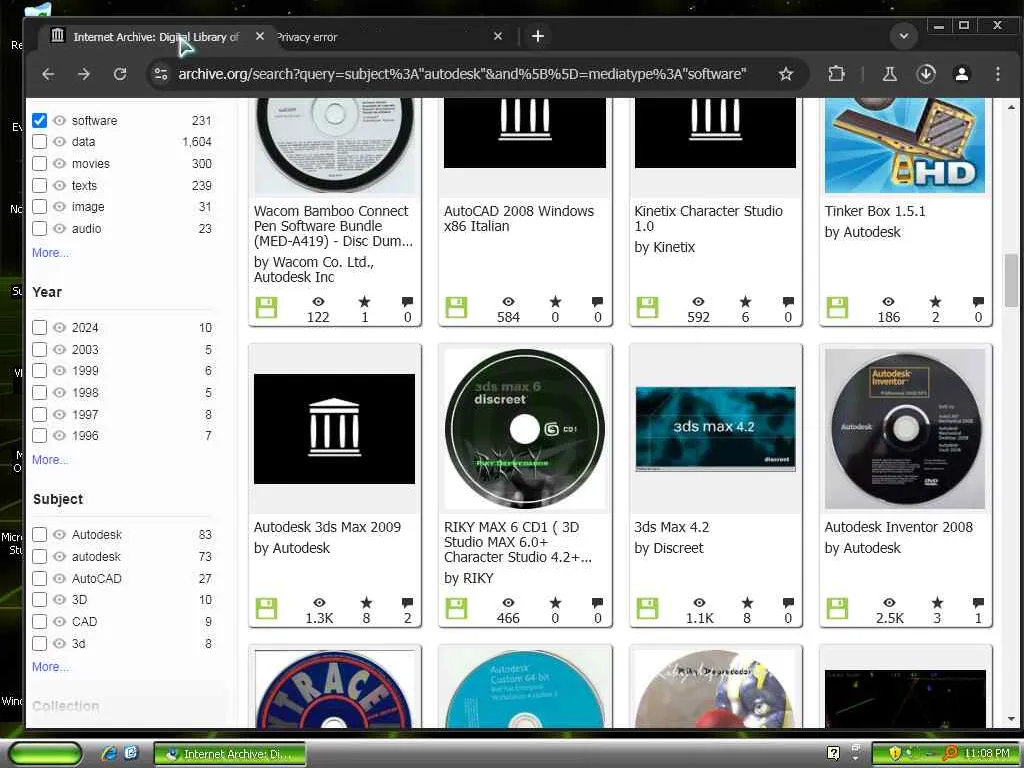Open the browser downloads icon
This screenshot has height=768, width=1024.
click(926, 74)
